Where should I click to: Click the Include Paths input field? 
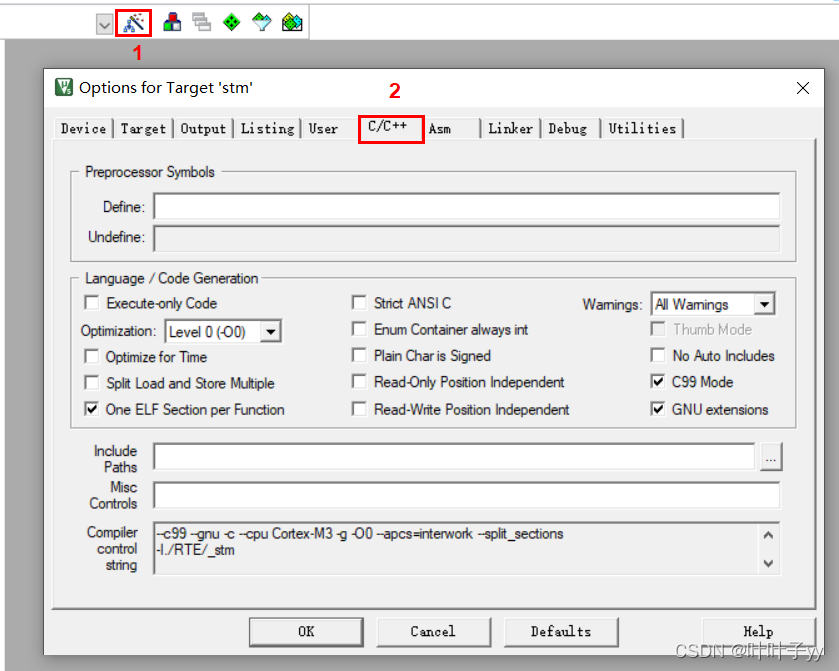tap(454, 457)
